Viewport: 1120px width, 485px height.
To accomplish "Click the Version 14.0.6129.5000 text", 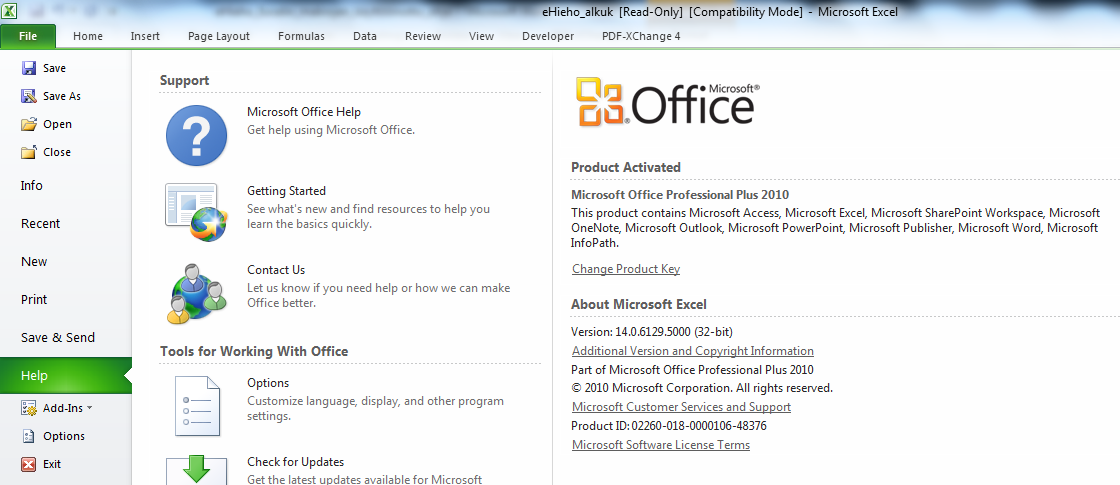I will (651, 331).
